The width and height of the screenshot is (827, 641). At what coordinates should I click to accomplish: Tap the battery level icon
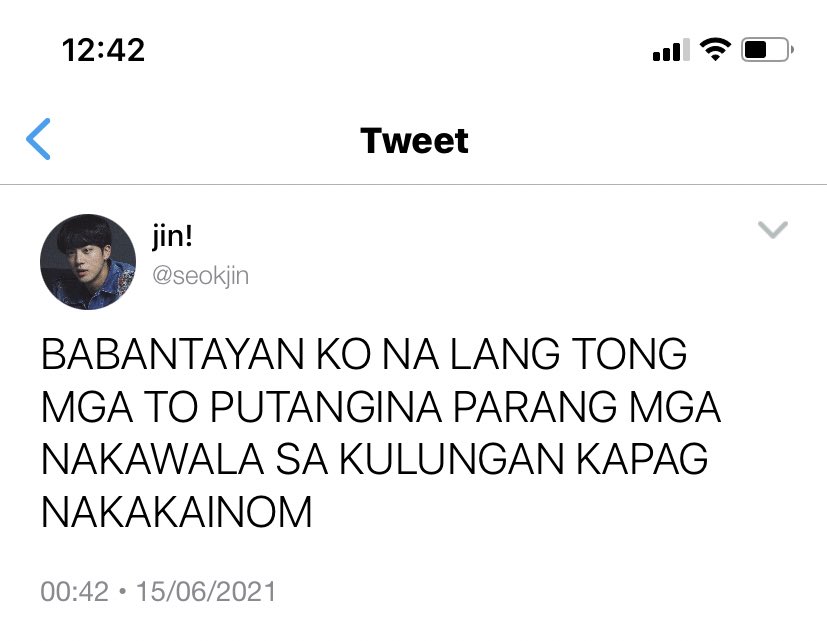pos(767,50)
